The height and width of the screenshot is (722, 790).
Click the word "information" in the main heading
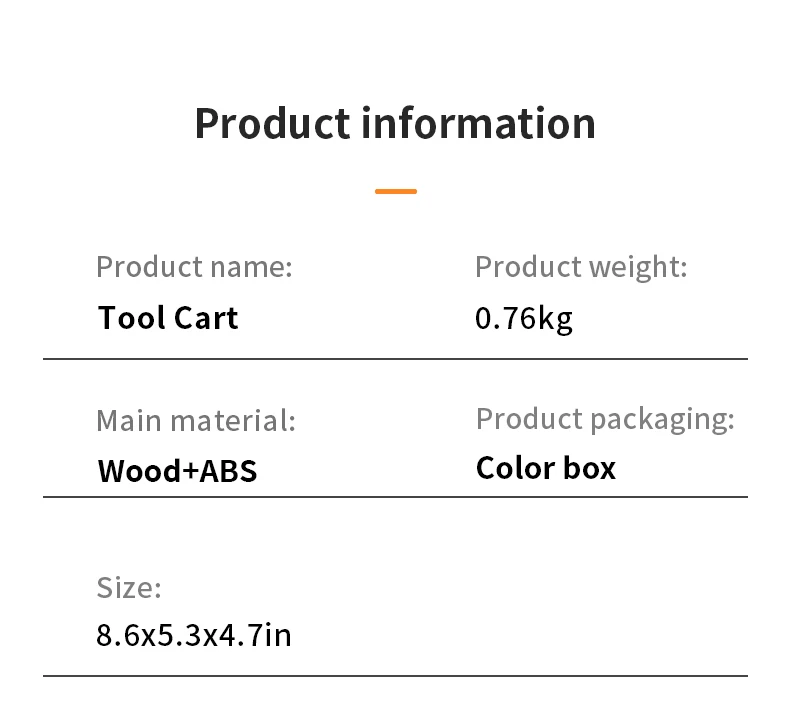478,124
